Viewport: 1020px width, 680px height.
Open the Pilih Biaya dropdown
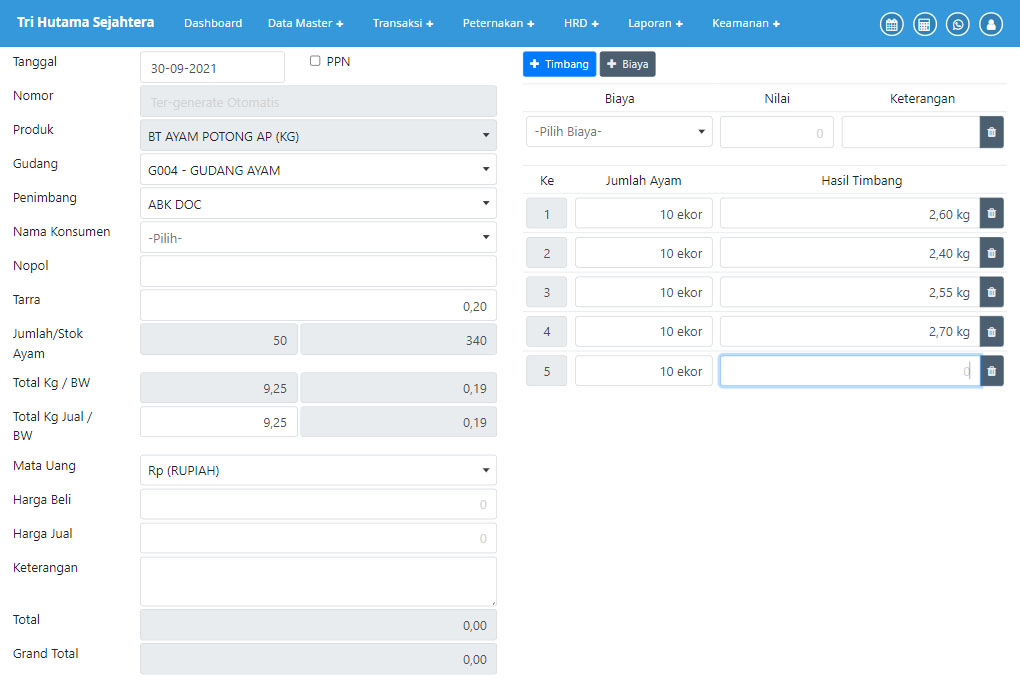point(619,131)
